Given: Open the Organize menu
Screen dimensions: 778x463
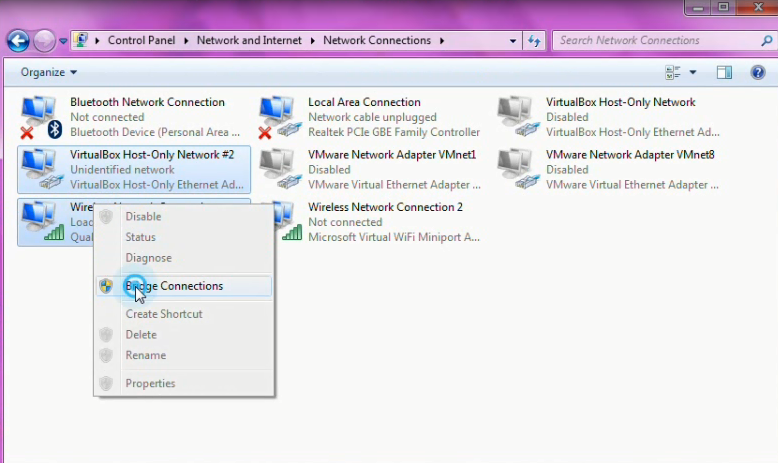Looking at the screenshot, I should click(49, 72).
